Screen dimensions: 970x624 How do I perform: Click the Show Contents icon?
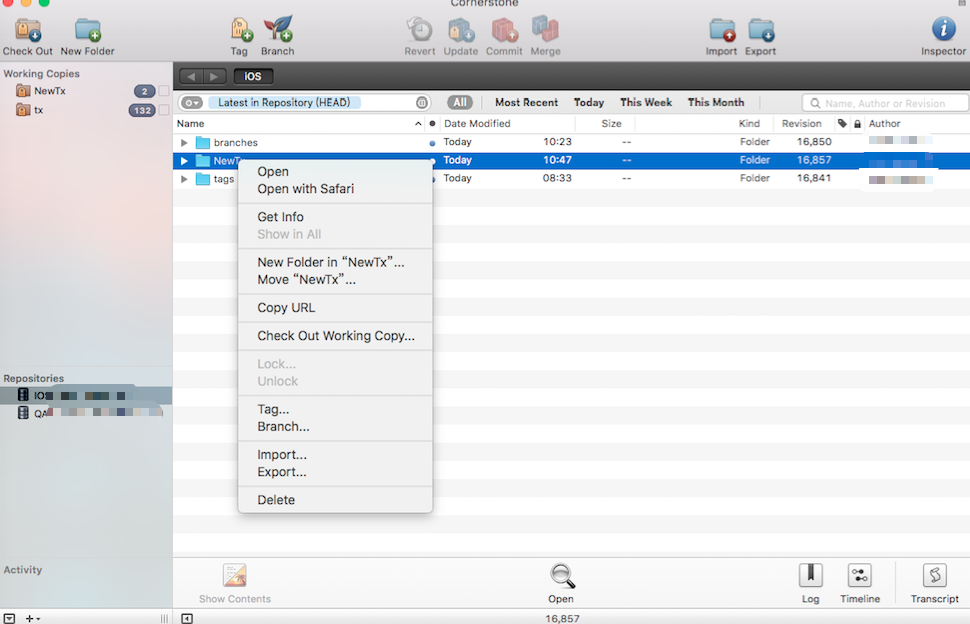pos(235,575)
